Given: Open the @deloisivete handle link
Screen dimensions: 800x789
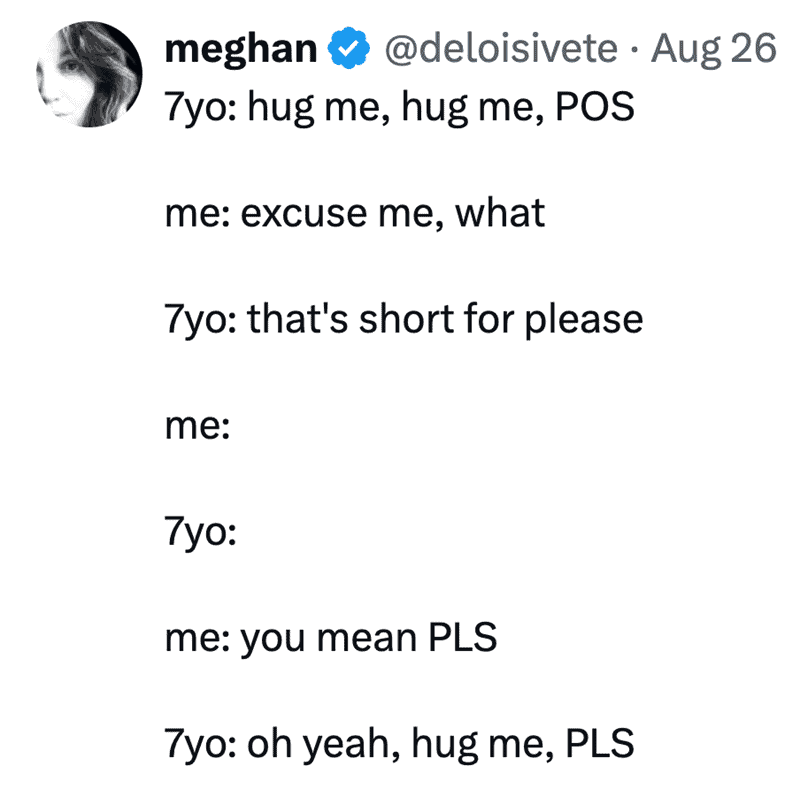Looking at the screenshot, I should click(x=501, y=48).
